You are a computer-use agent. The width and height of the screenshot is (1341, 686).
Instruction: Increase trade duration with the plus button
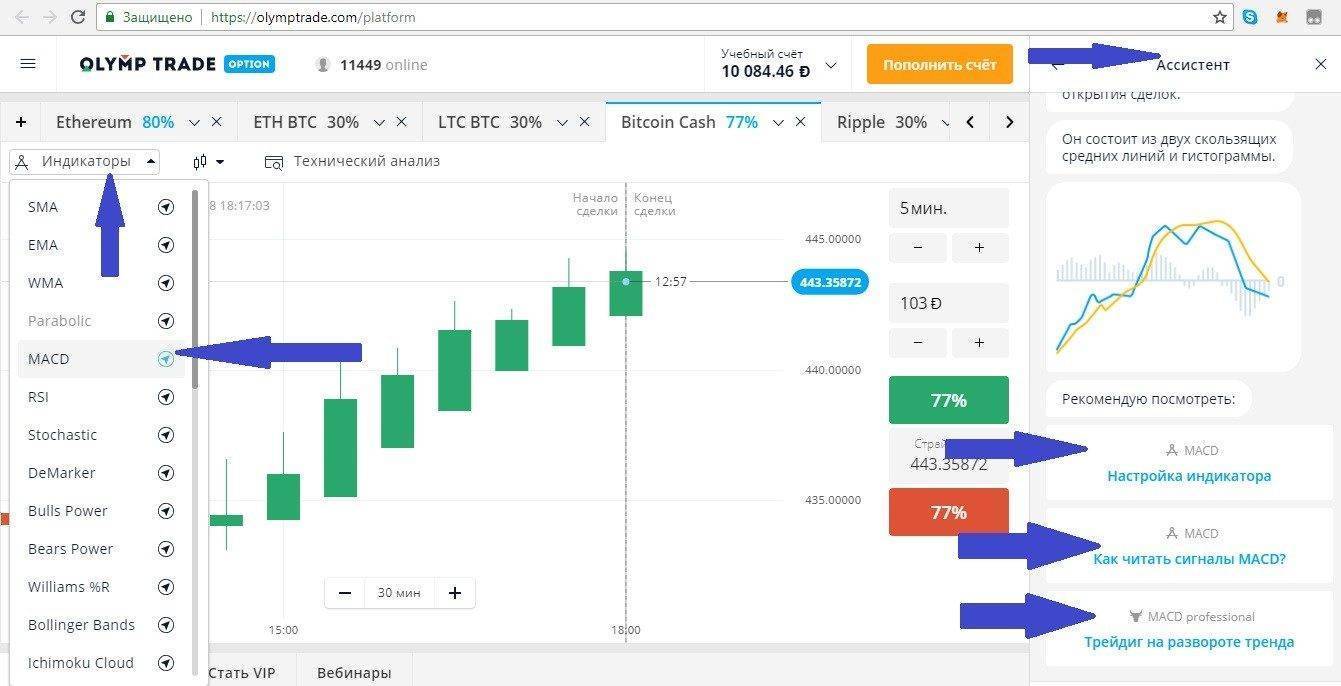coord(979,248)
